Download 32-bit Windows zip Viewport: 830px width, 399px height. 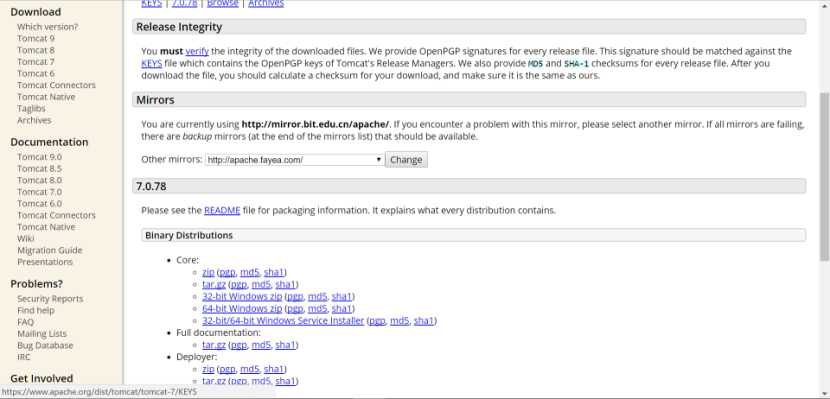pyautogui.click(x=242, y=296)
